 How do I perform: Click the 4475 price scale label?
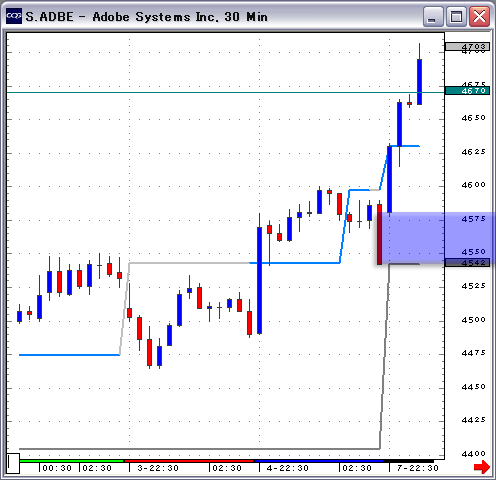coord(474,353)
